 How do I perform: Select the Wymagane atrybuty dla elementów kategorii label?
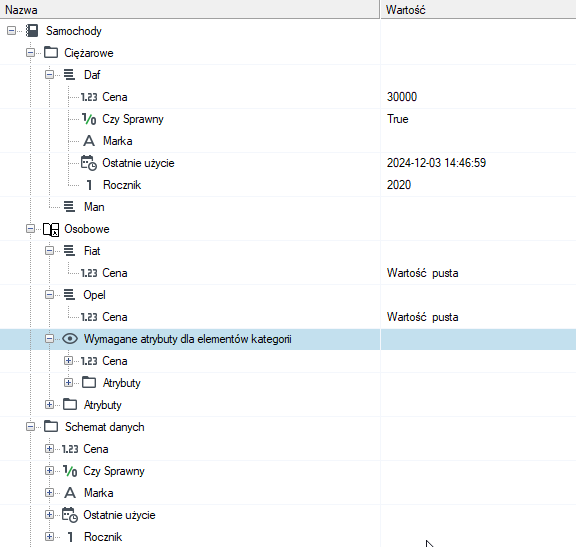(x=187, y=339)
